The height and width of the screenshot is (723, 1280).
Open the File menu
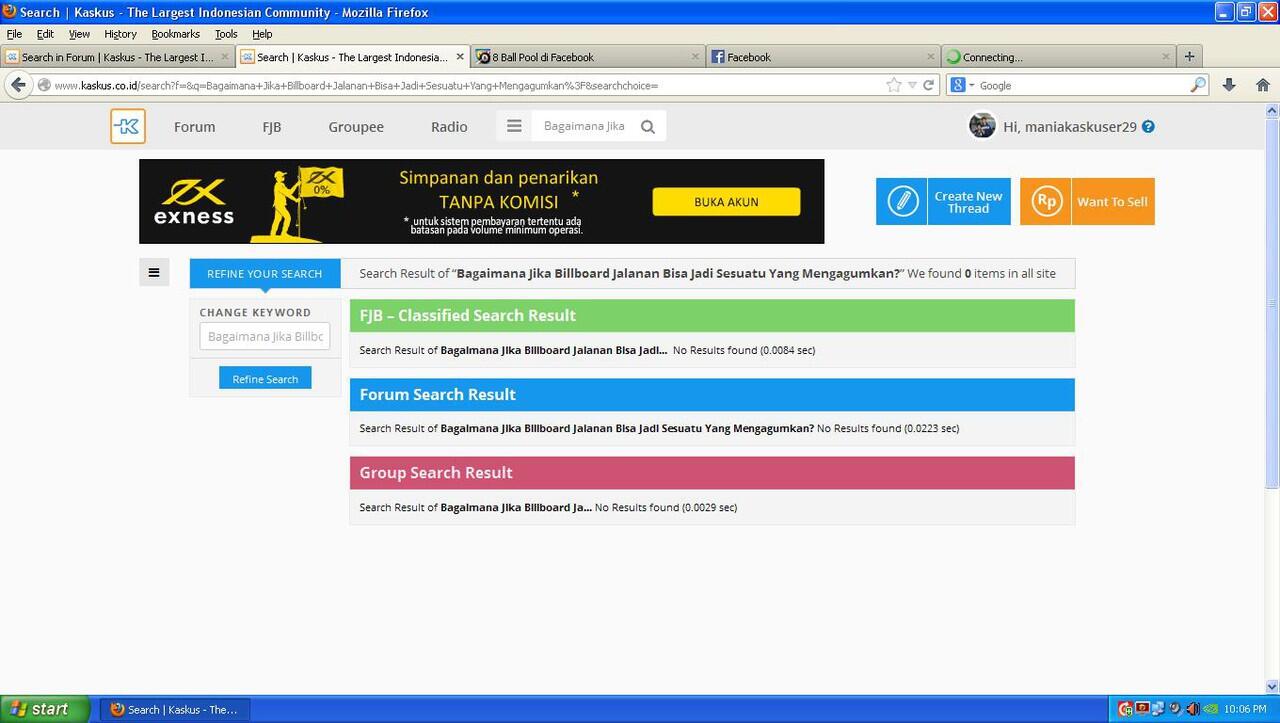(x=14, y=34)
